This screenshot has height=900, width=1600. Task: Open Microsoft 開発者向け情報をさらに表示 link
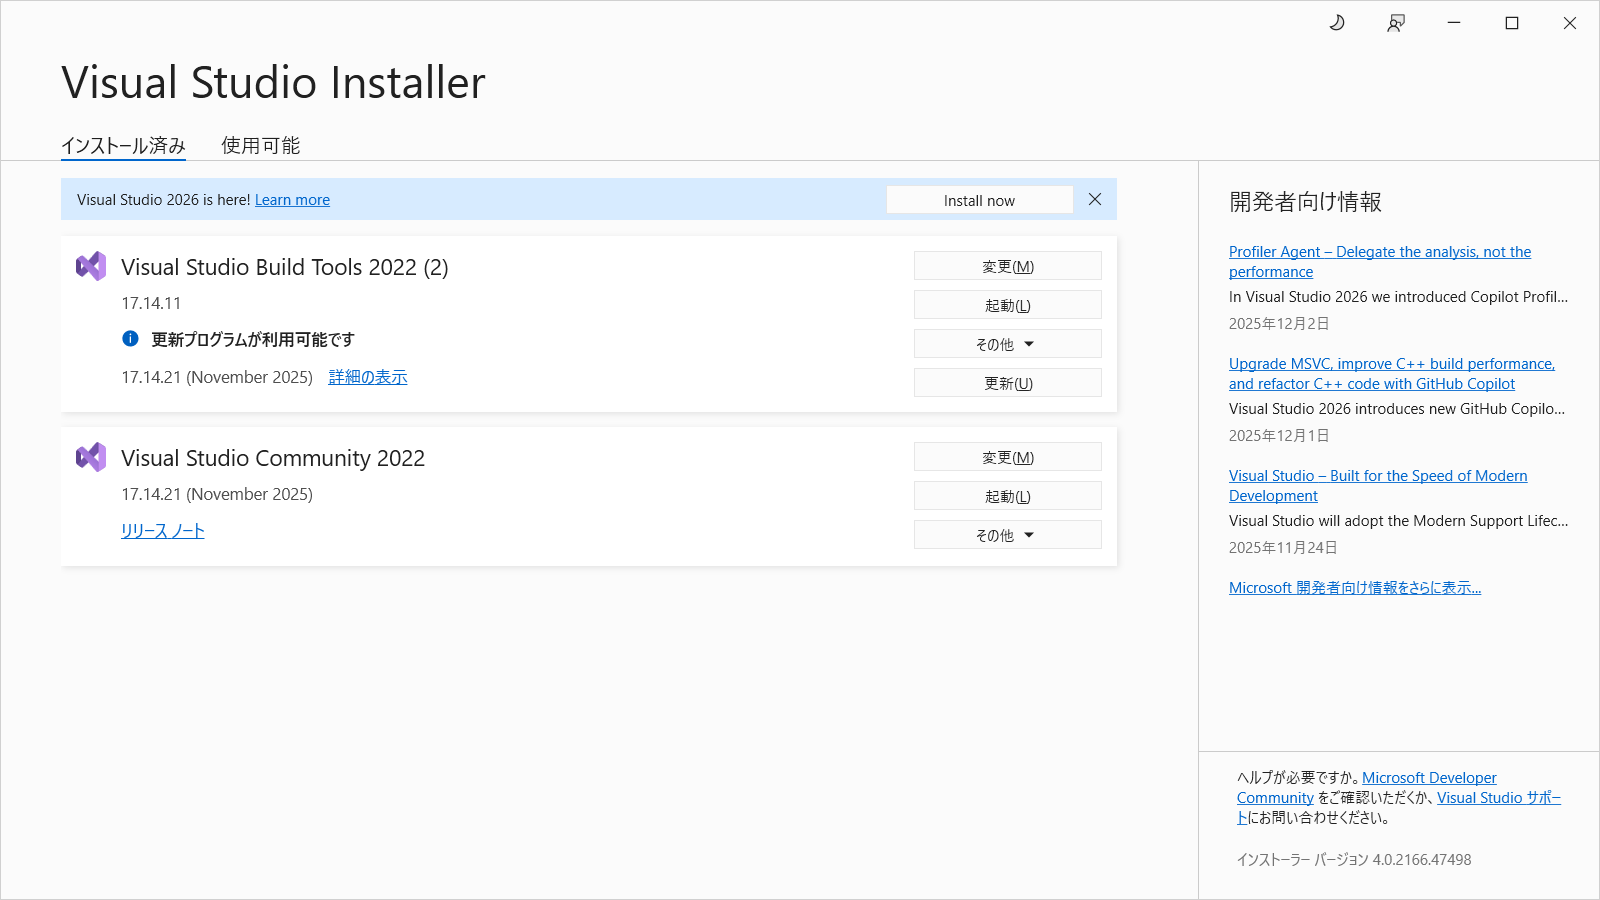coord(1354,588)
